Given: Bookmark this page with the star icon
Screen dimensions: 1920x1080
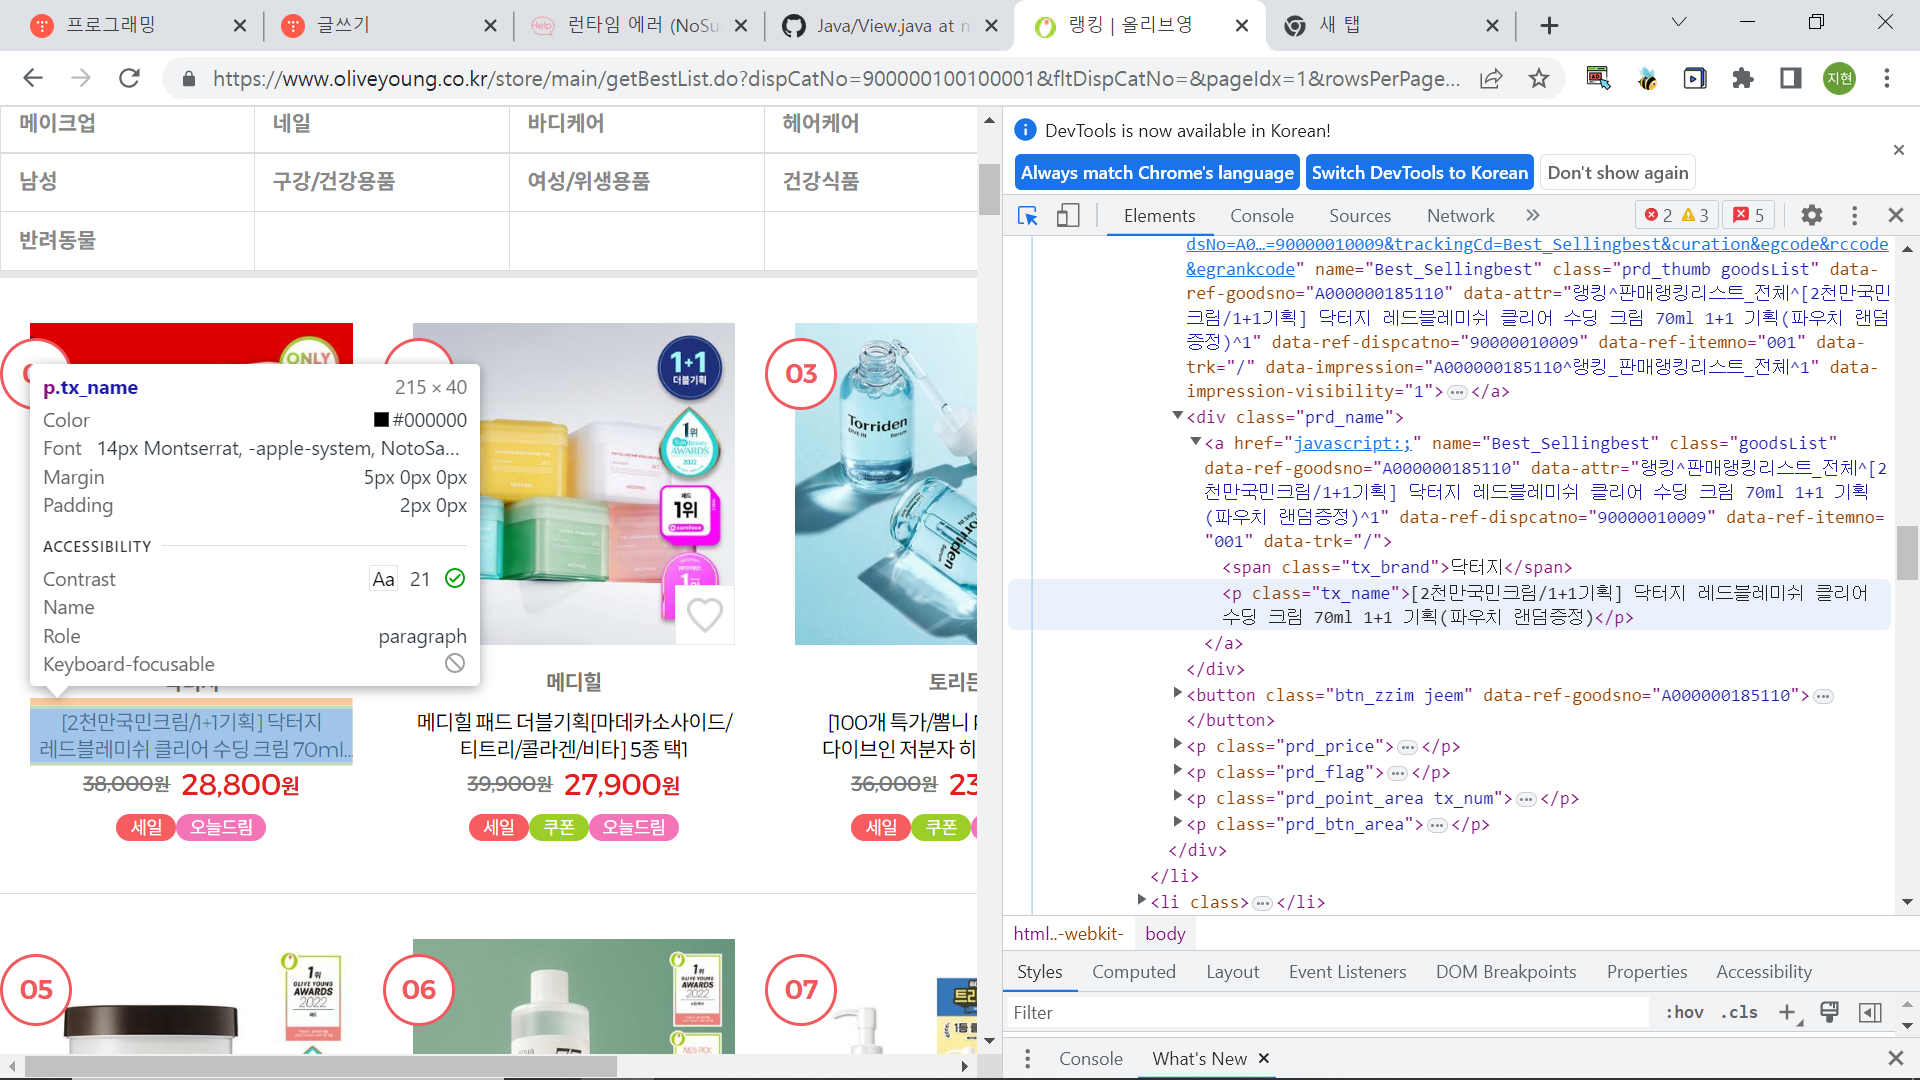Looking at the screenshot, I should point(1539,78).
